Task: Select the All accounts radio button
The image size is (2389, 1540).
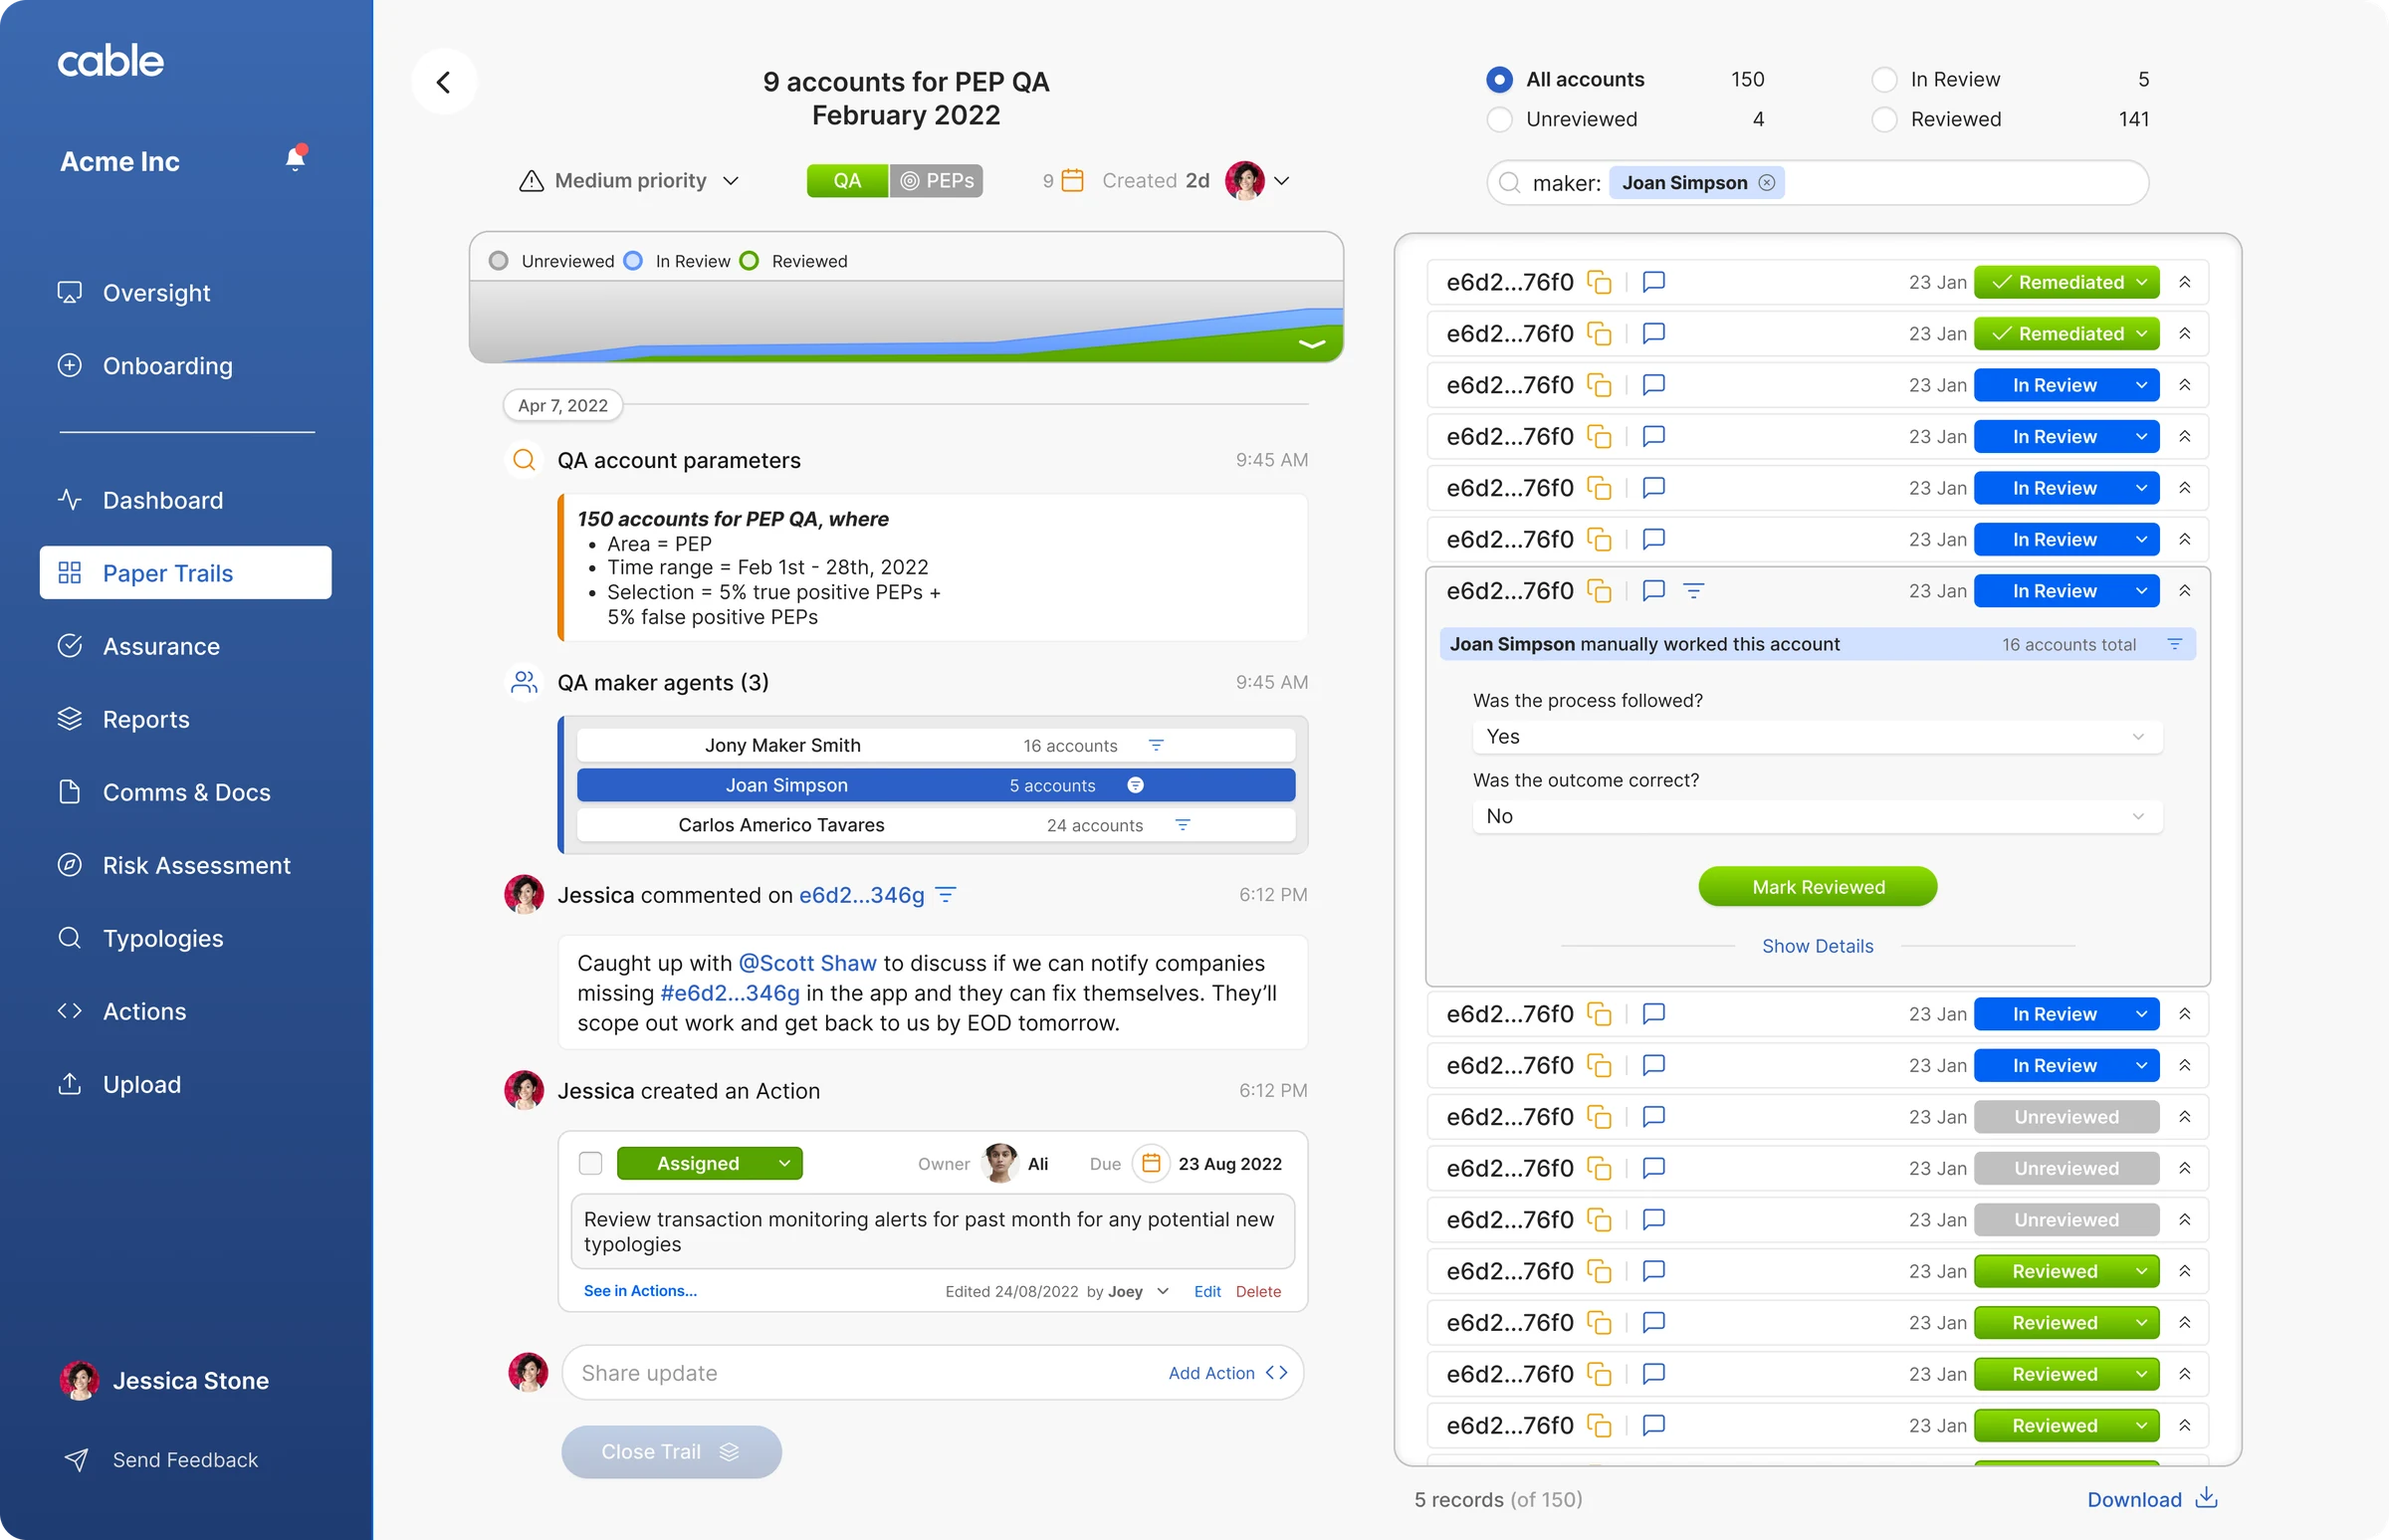Action: 1499,80
